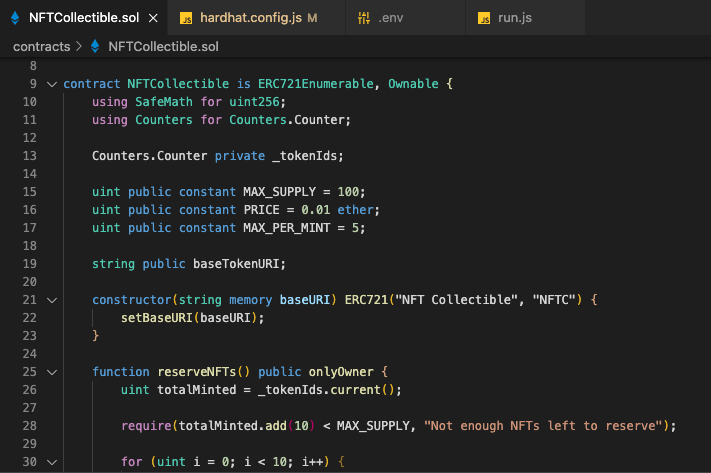Click line number 15 in the gutter
Image resolution: width=711 pixels, height=473 pixels.
29,192
